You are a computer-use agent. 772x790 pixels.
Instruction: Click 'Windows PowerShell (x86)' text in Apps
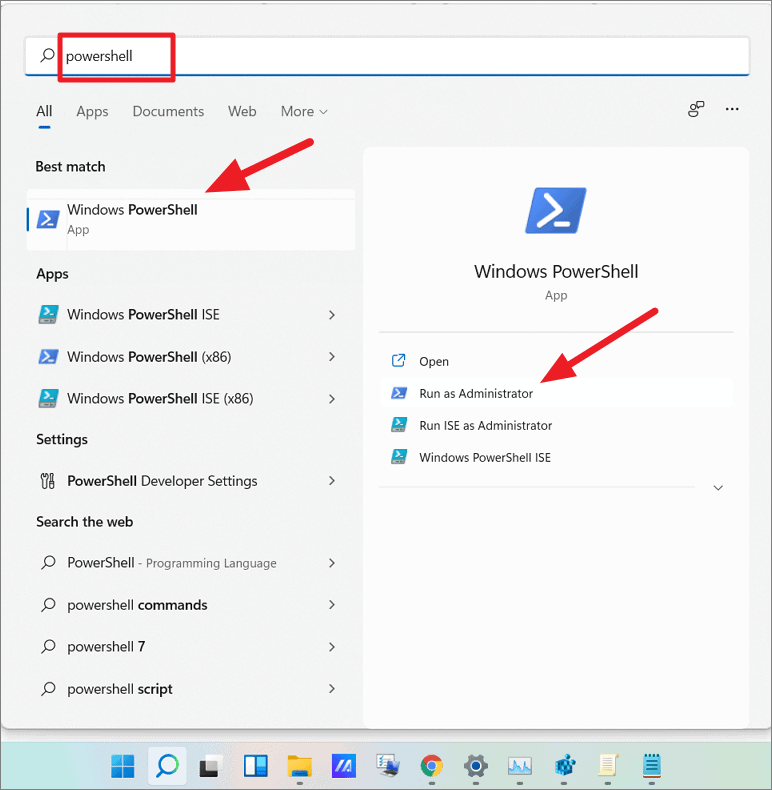pyautogui.click(x=149, y=357)
